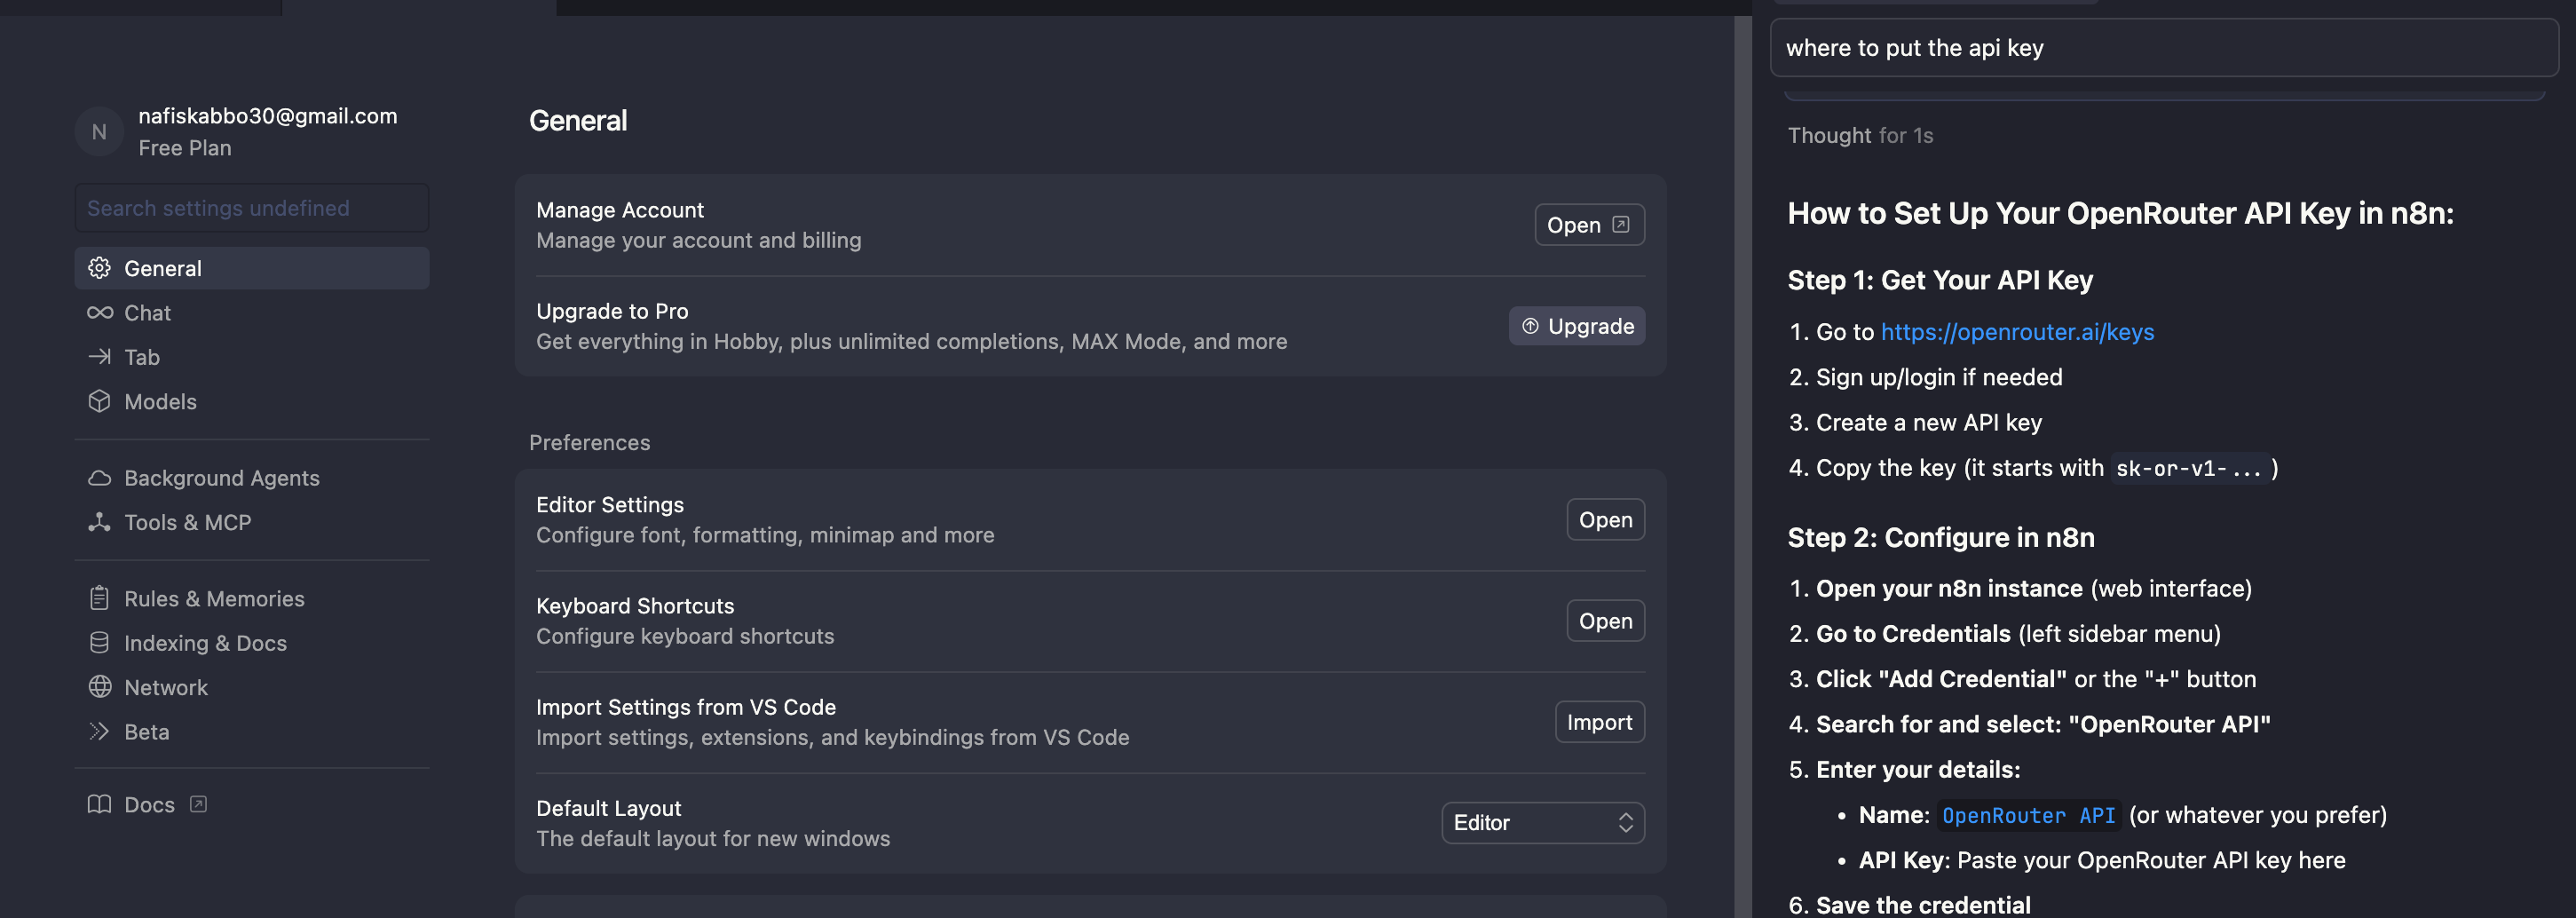Click the Models cube icon
The height and width of the screenshot is (918, 2576).
99,401
